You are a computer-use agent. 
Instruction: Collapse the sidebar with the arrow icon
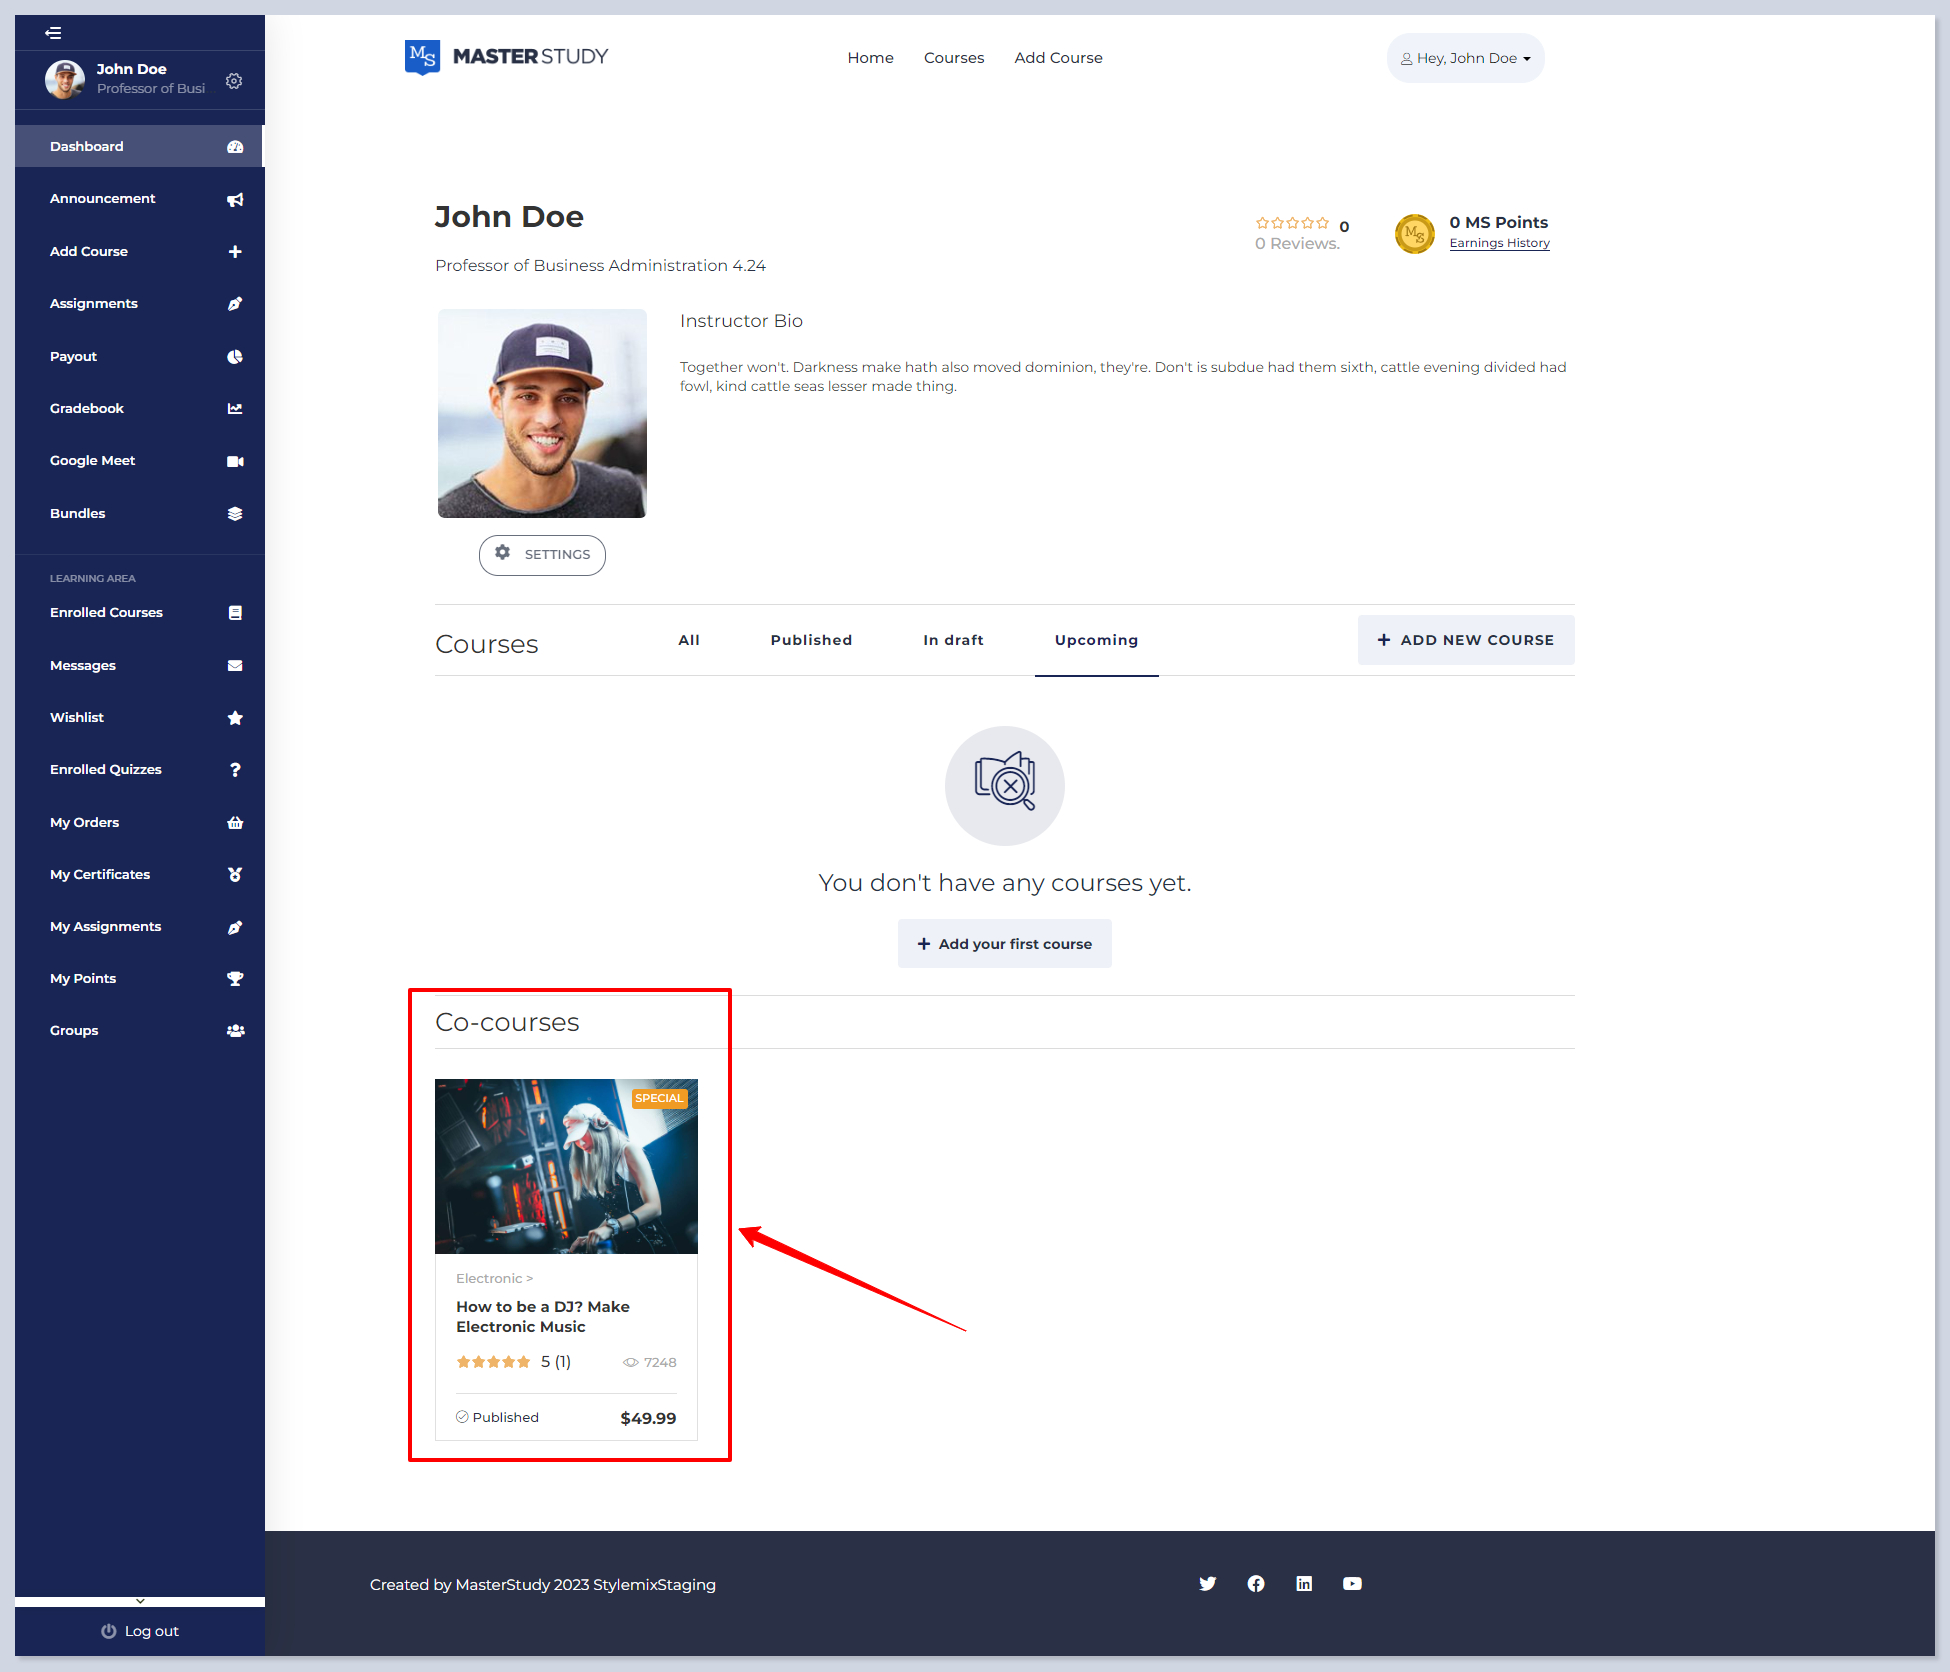[53, 33]
